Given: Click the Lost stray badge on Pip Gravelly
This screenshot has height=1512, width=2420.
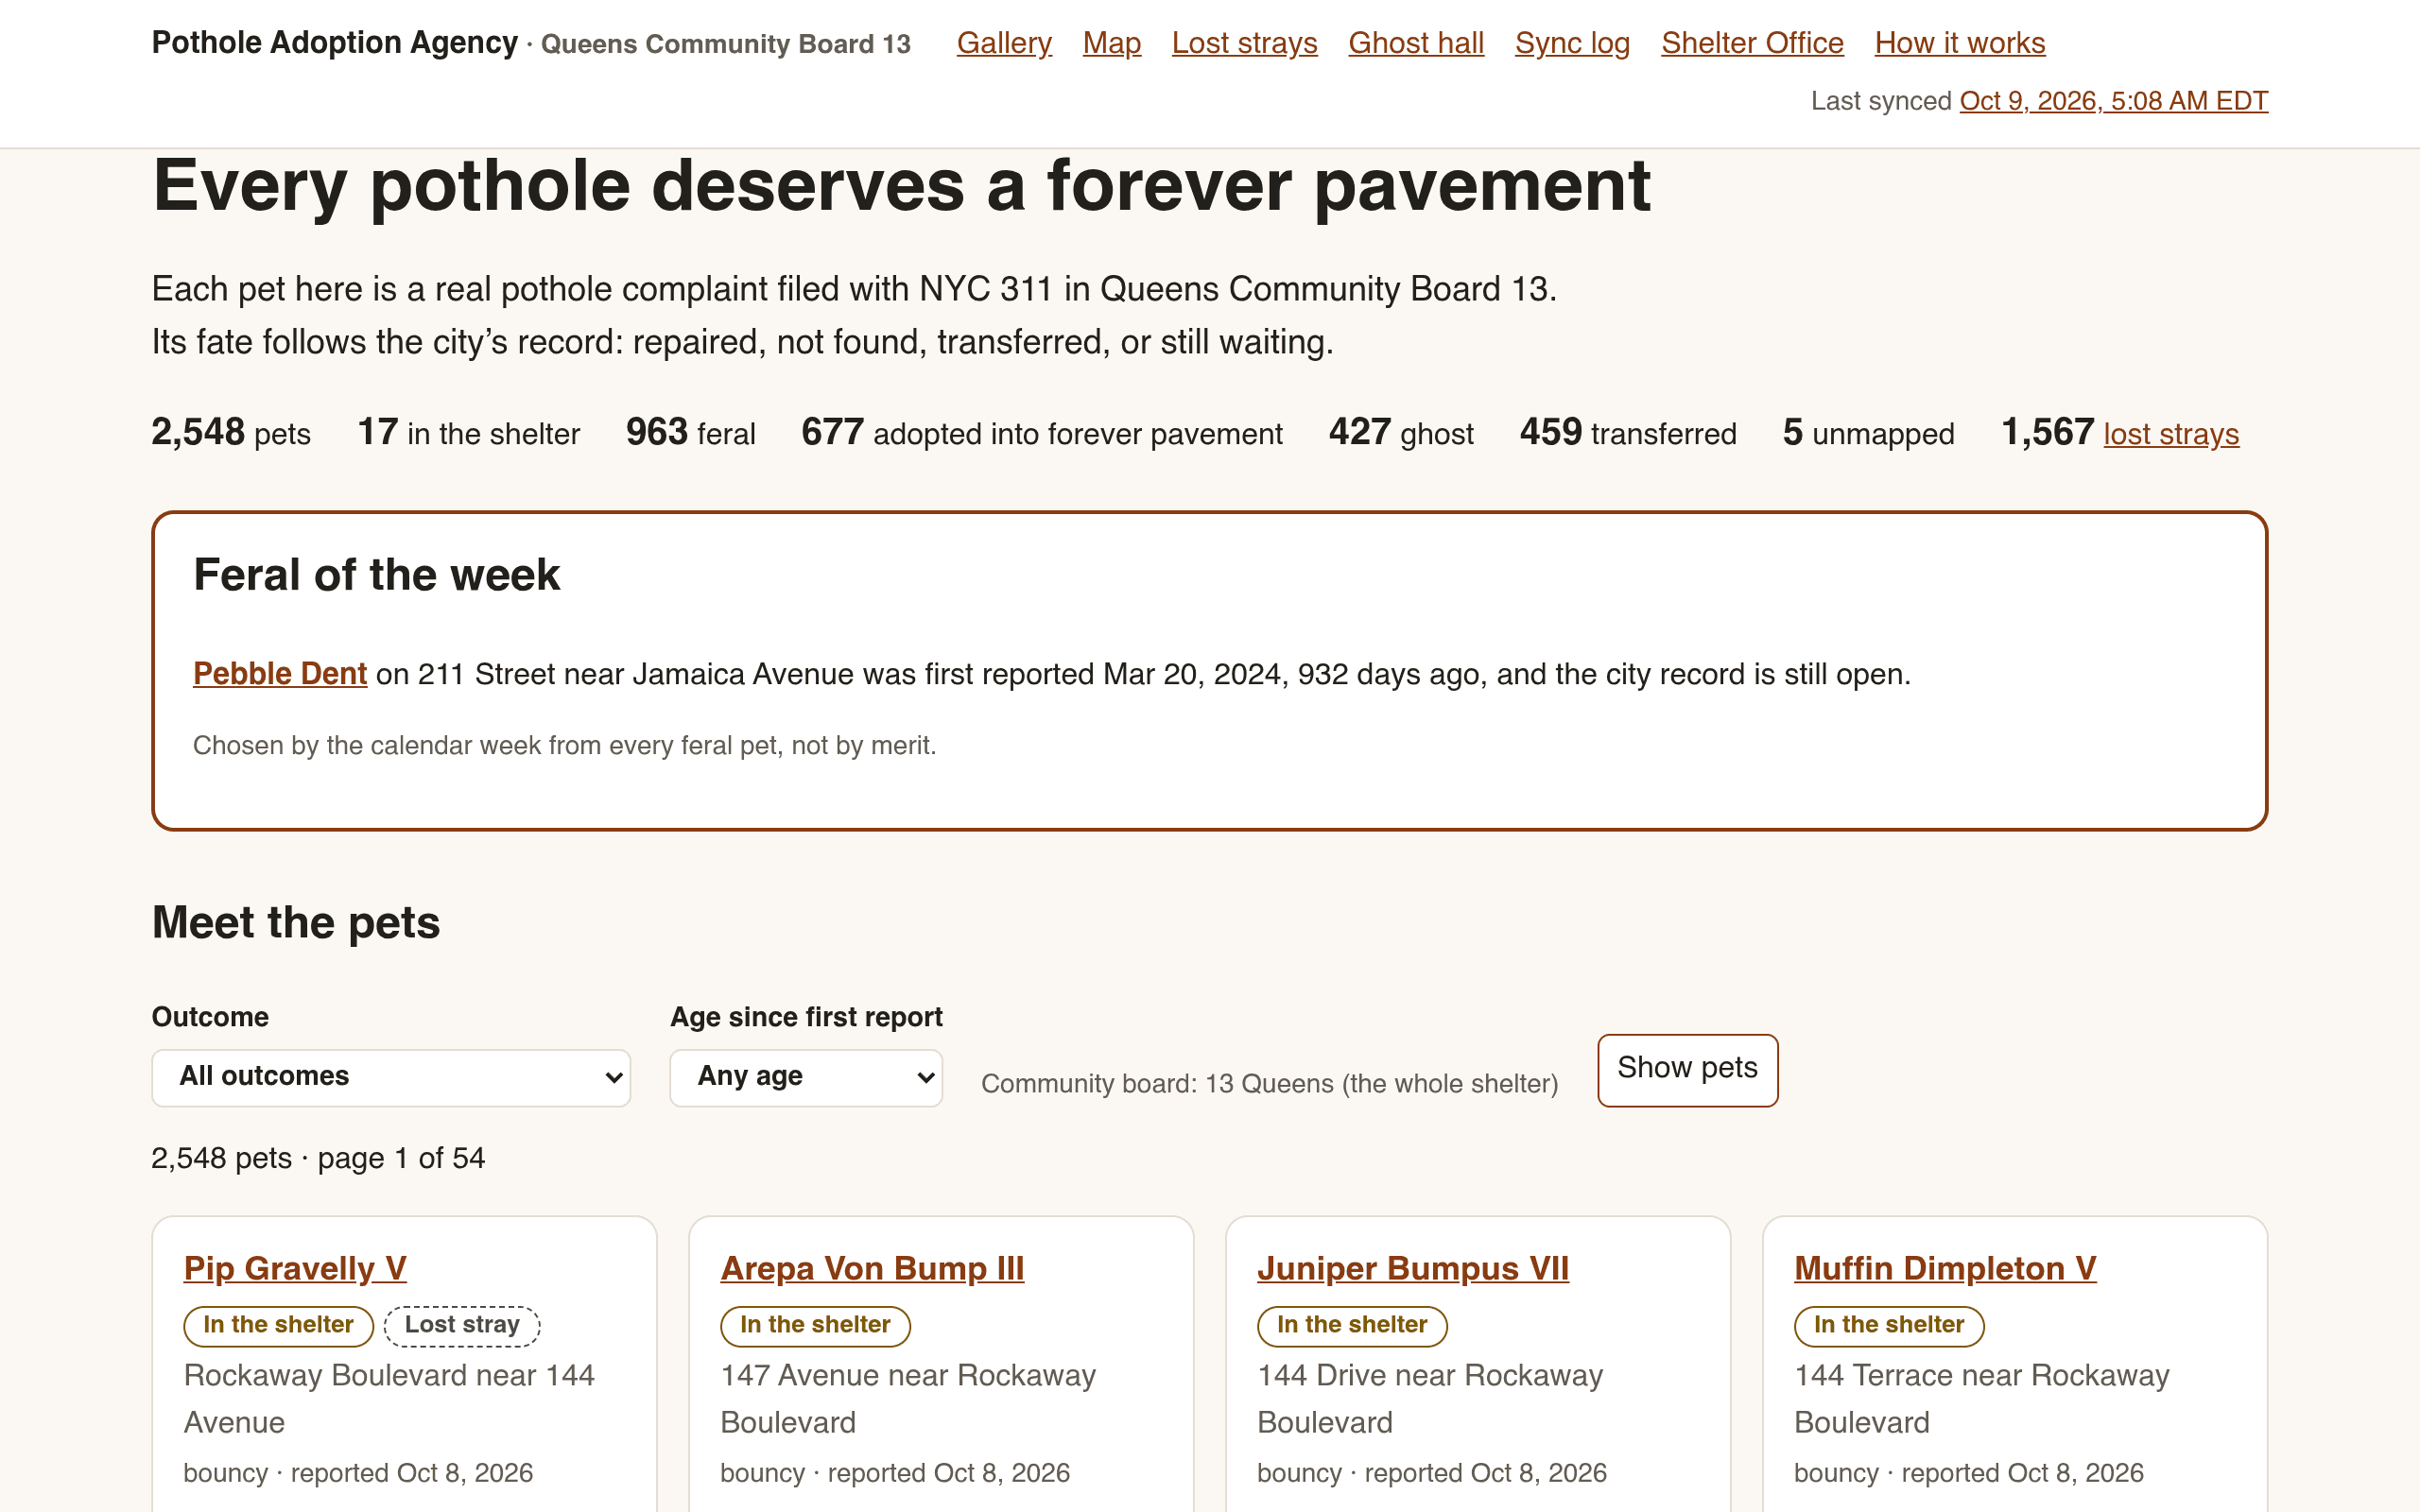Looking at the screenshot, I should tap(462, 1325).
